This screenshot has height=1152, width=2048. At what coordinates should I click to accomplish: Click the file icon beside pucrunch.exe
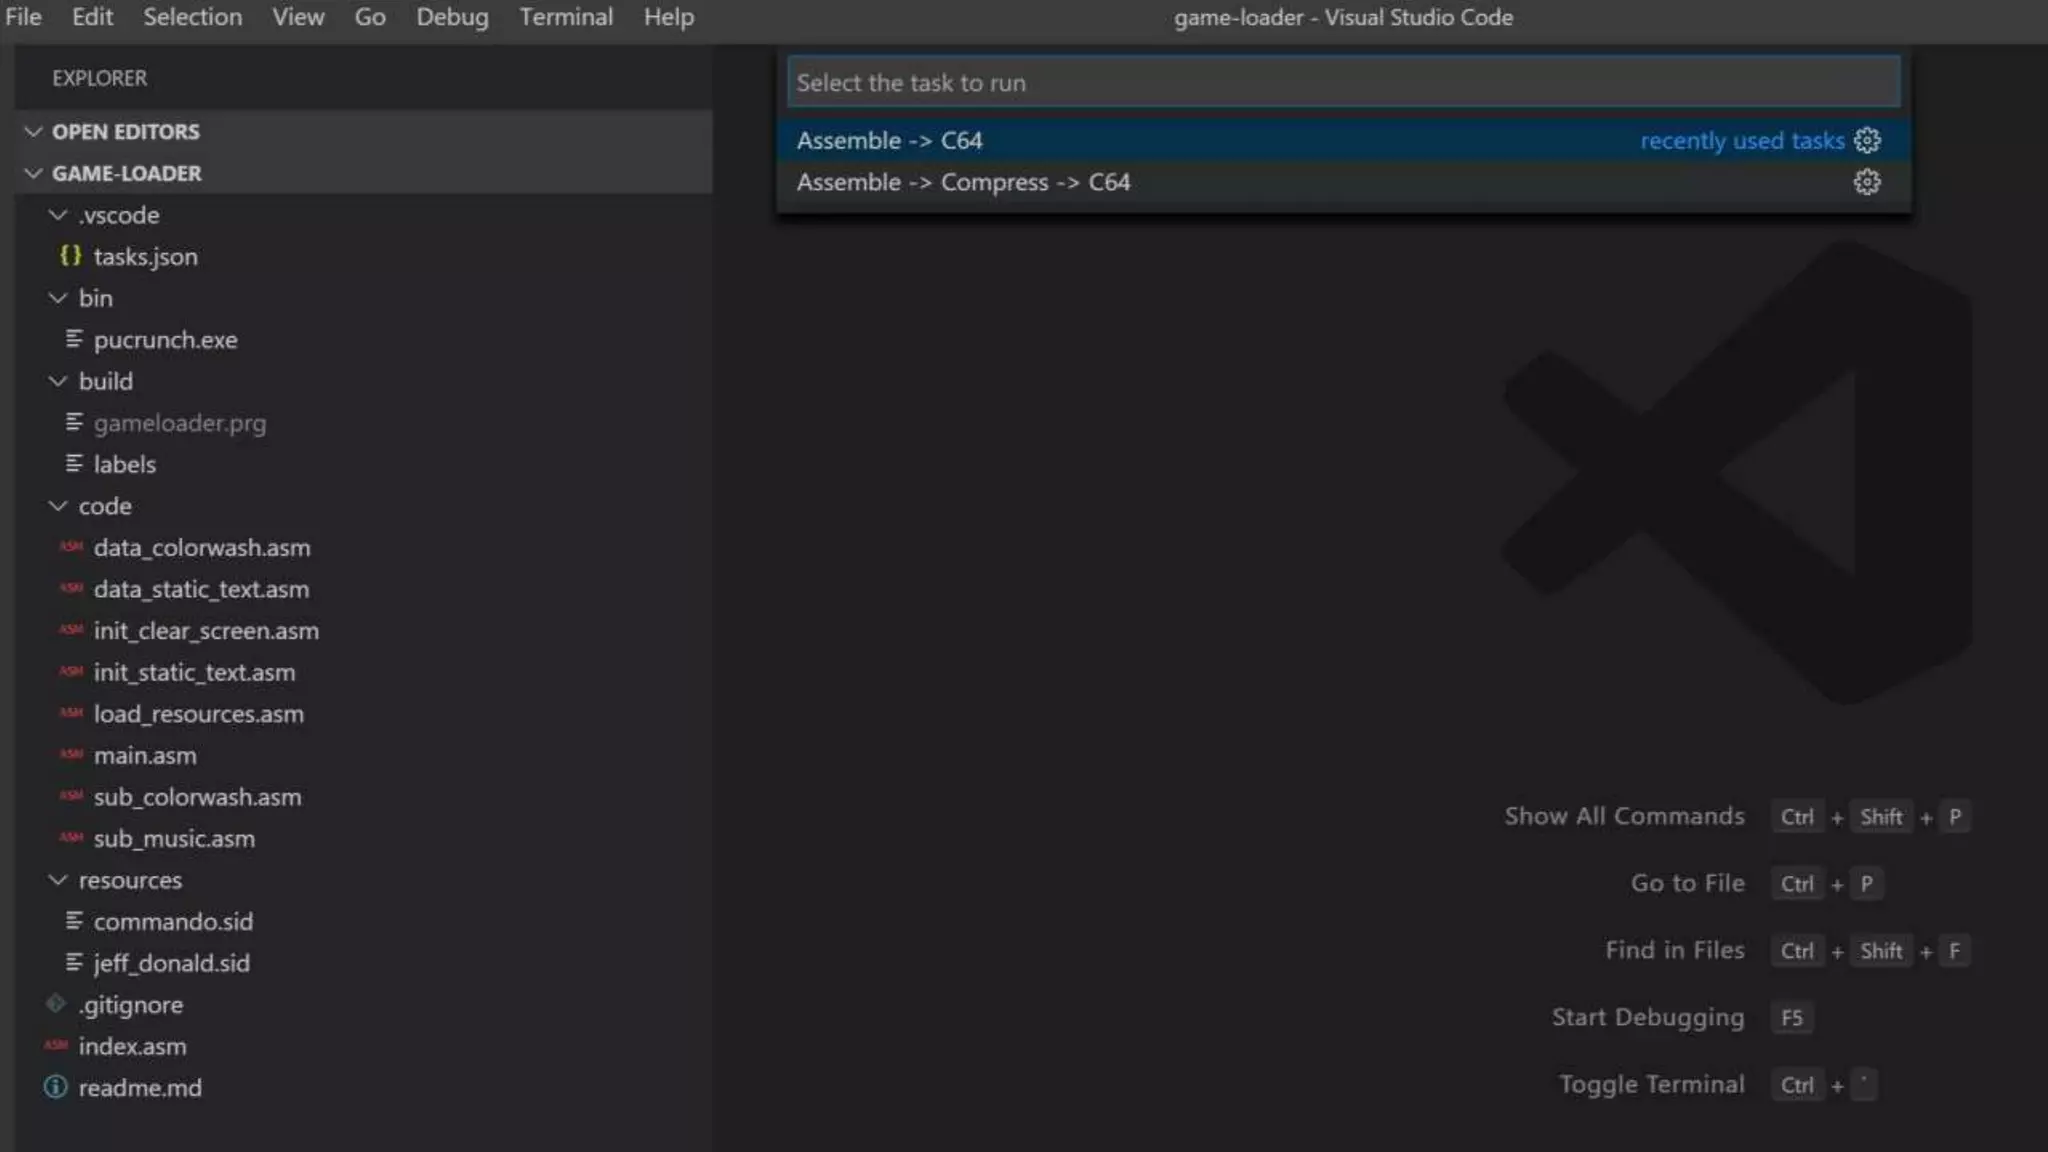[x=73, y=339]
